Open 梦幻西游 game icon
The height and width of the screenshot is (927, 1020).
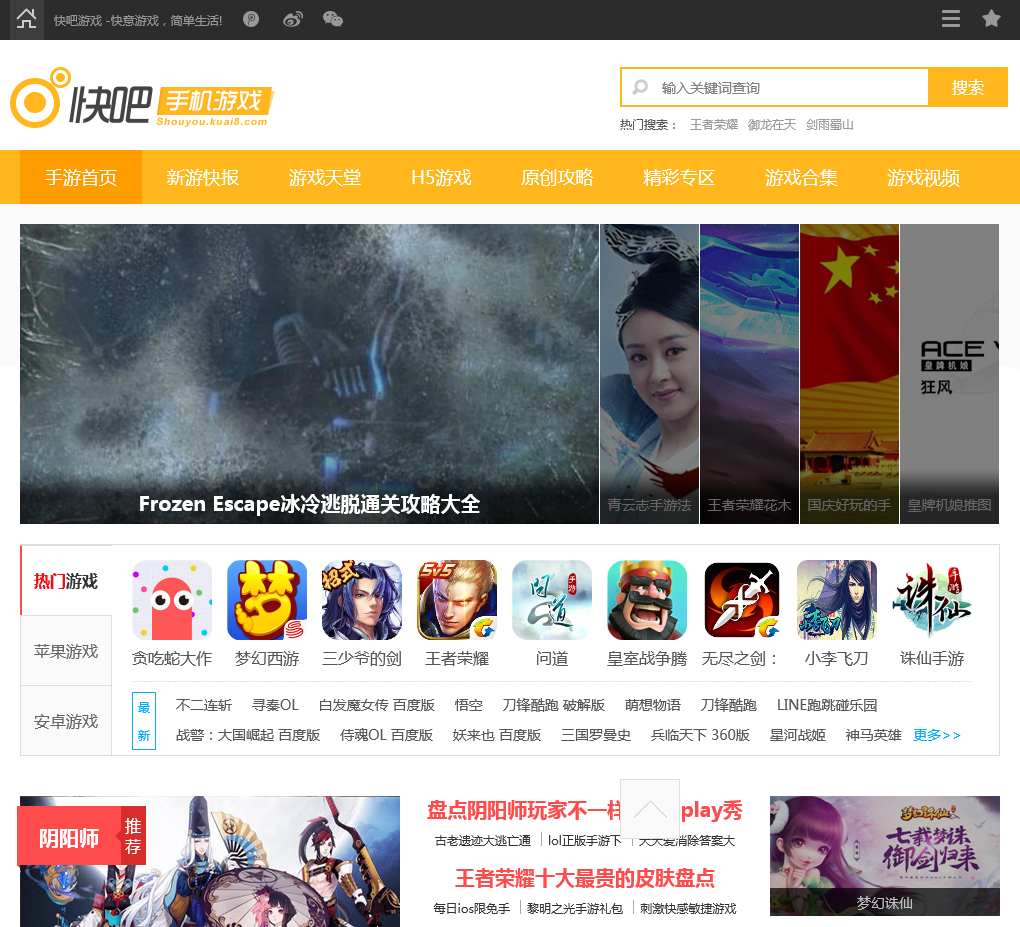pyautogui.click(x=267, y=600)
